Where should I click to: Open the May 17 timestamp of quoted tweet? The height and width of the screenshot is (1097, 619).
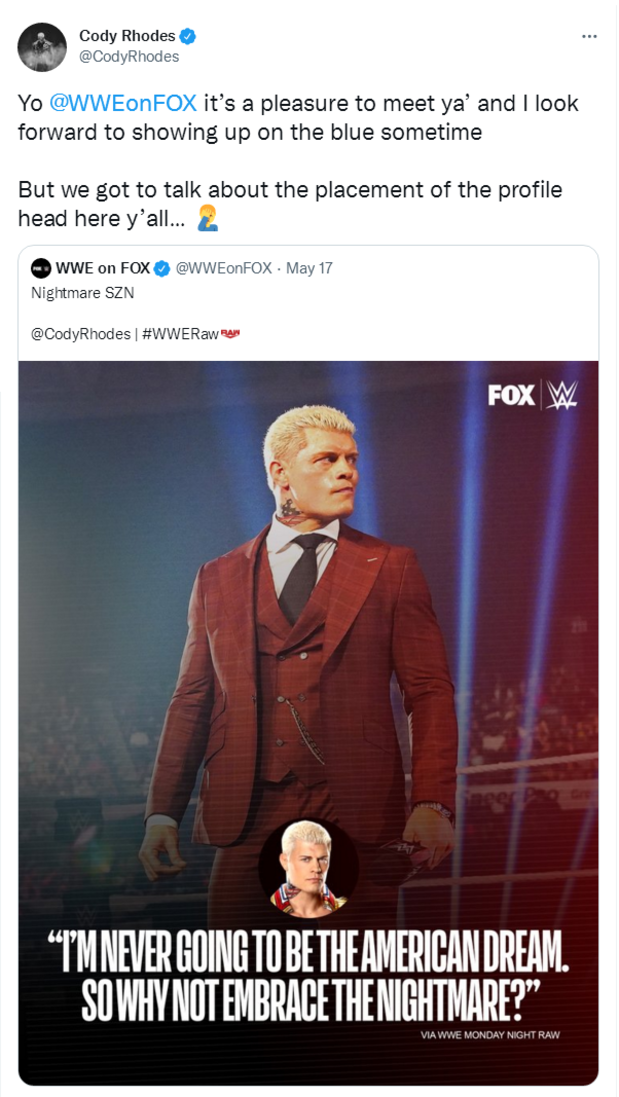click(309, 268)
